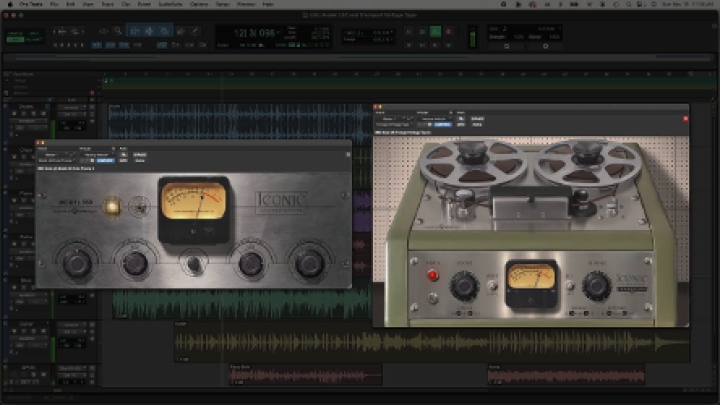Open the Options menu

pos(199,4)
